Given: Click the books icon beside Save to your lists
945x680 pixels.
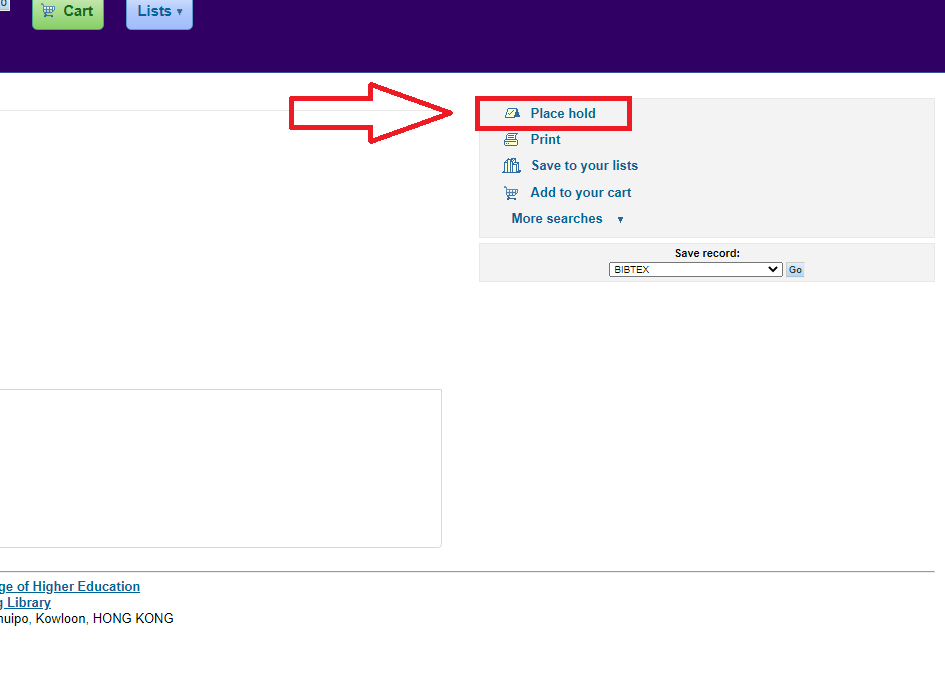Looking at the screenshot, I should (512, 165).
